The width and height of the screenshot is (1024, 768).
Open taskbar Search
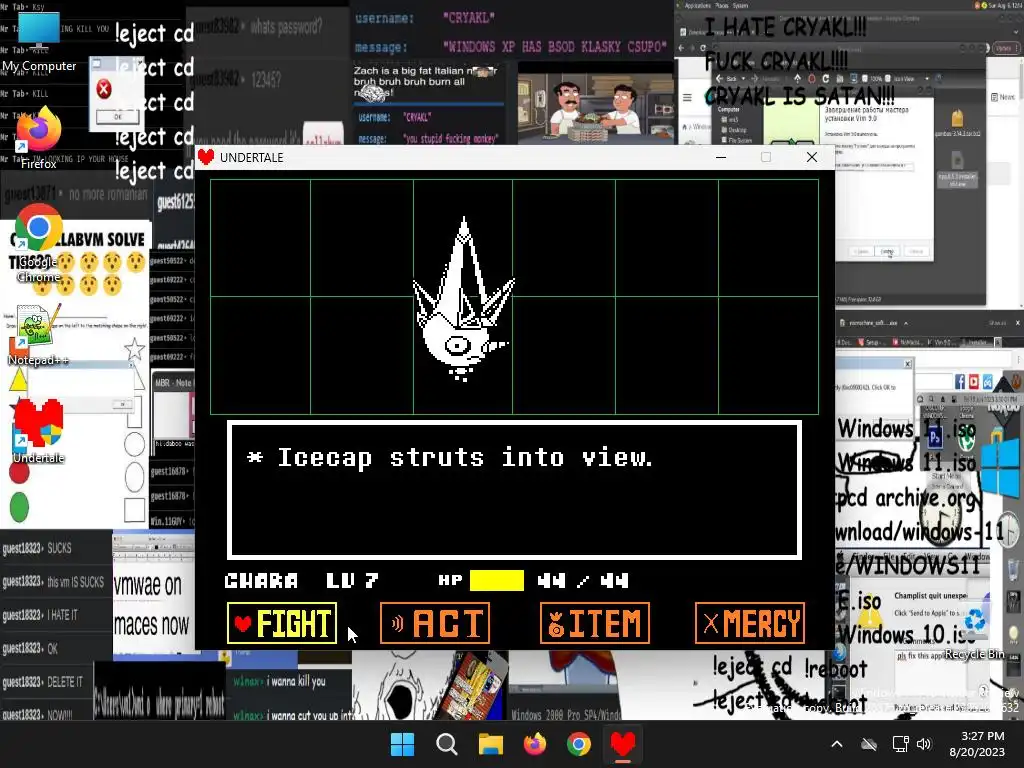[x=447, y=744]
